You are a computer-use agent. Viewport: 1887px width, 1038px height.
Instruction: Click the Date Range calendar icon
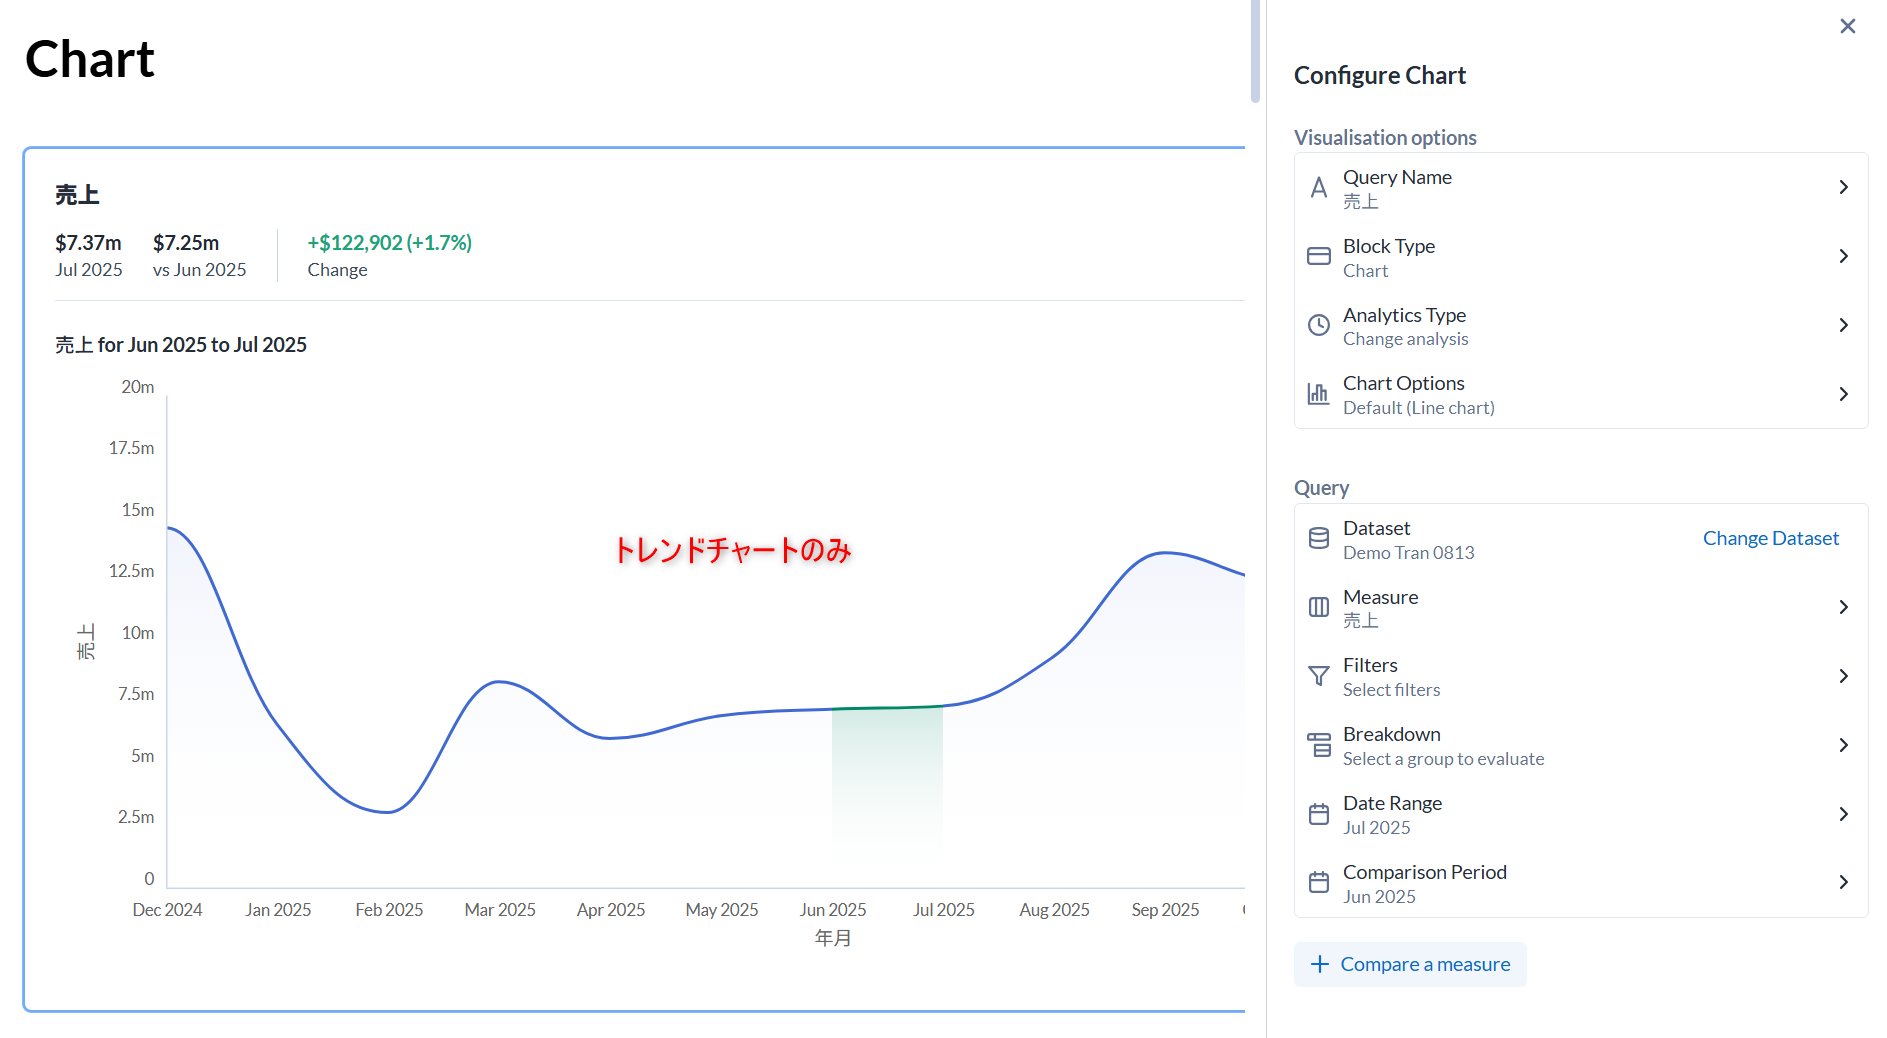tap(1319, 815)
